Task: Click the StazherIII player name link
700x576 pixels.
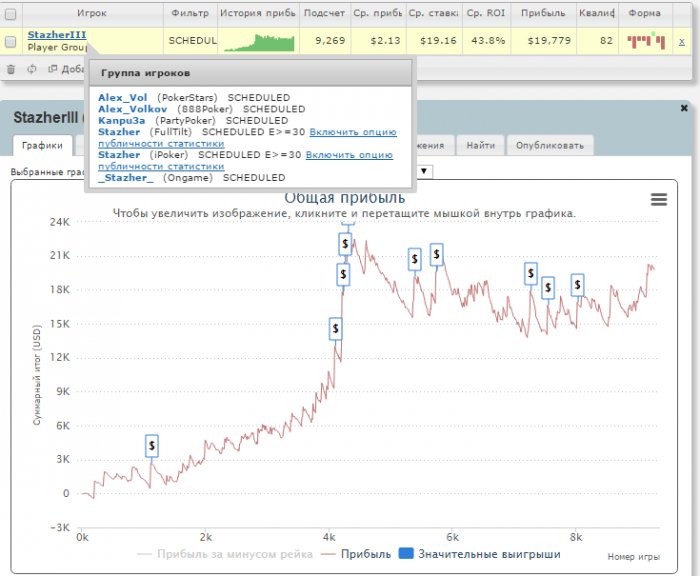Action: click(x=57, y=35)
